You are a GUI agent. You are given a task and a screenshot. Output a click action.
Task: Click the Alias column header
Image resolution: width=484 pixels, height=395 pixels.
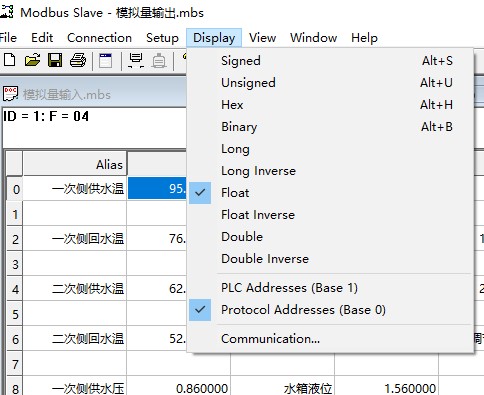(x=75, y=164)
